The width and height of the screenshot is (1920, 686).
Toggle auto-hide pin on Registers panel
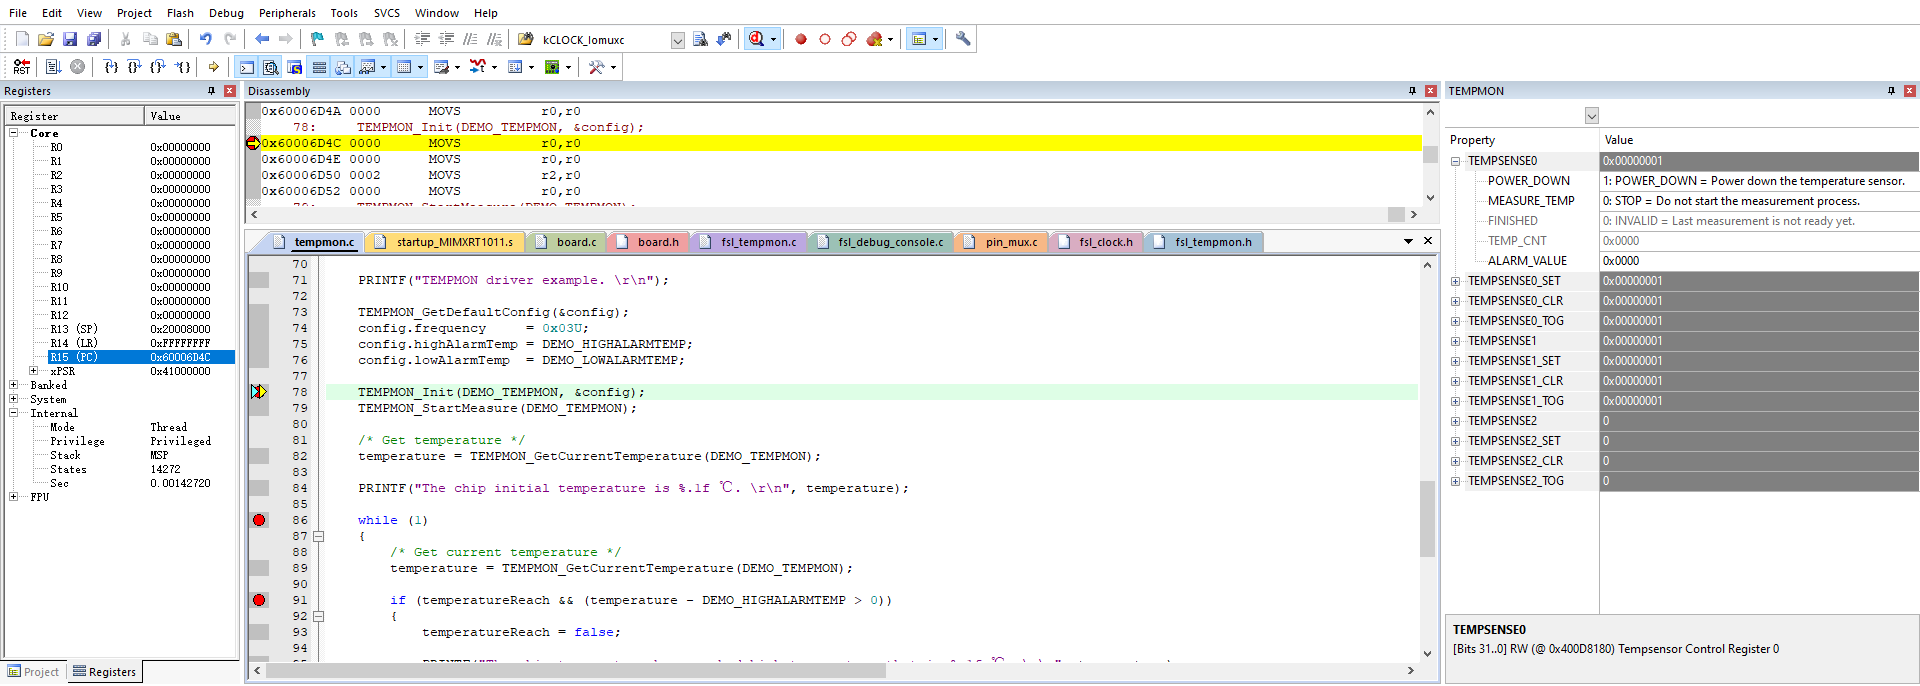(x=211, y=91)
